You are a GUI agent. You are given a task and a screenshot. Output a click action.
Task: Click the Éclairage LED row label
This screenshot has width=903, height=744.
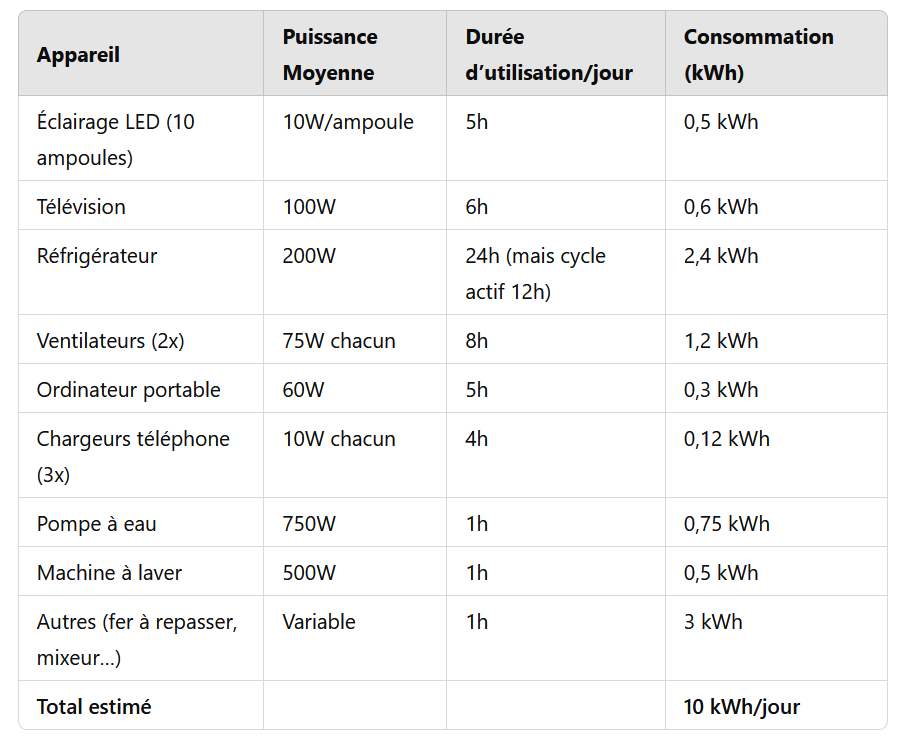coord(116,139)
